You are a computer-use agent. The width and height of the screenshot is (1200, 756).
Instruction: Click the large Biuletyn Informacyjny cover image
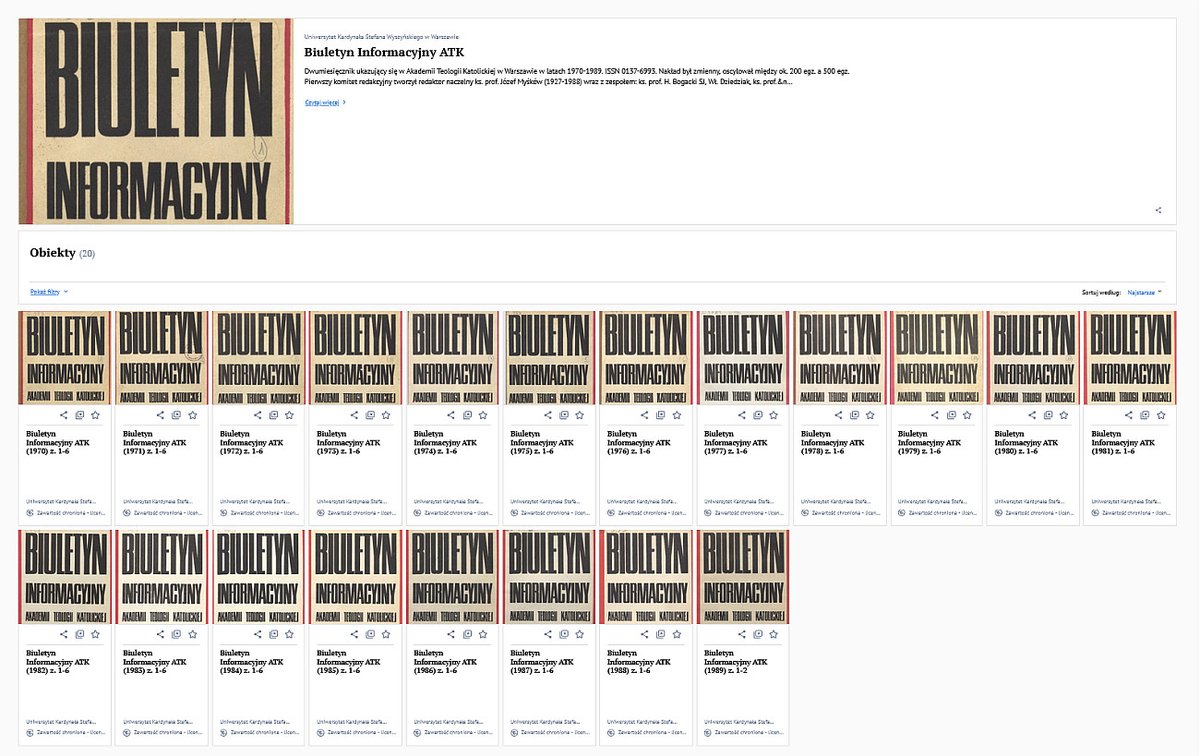(156, 121)
